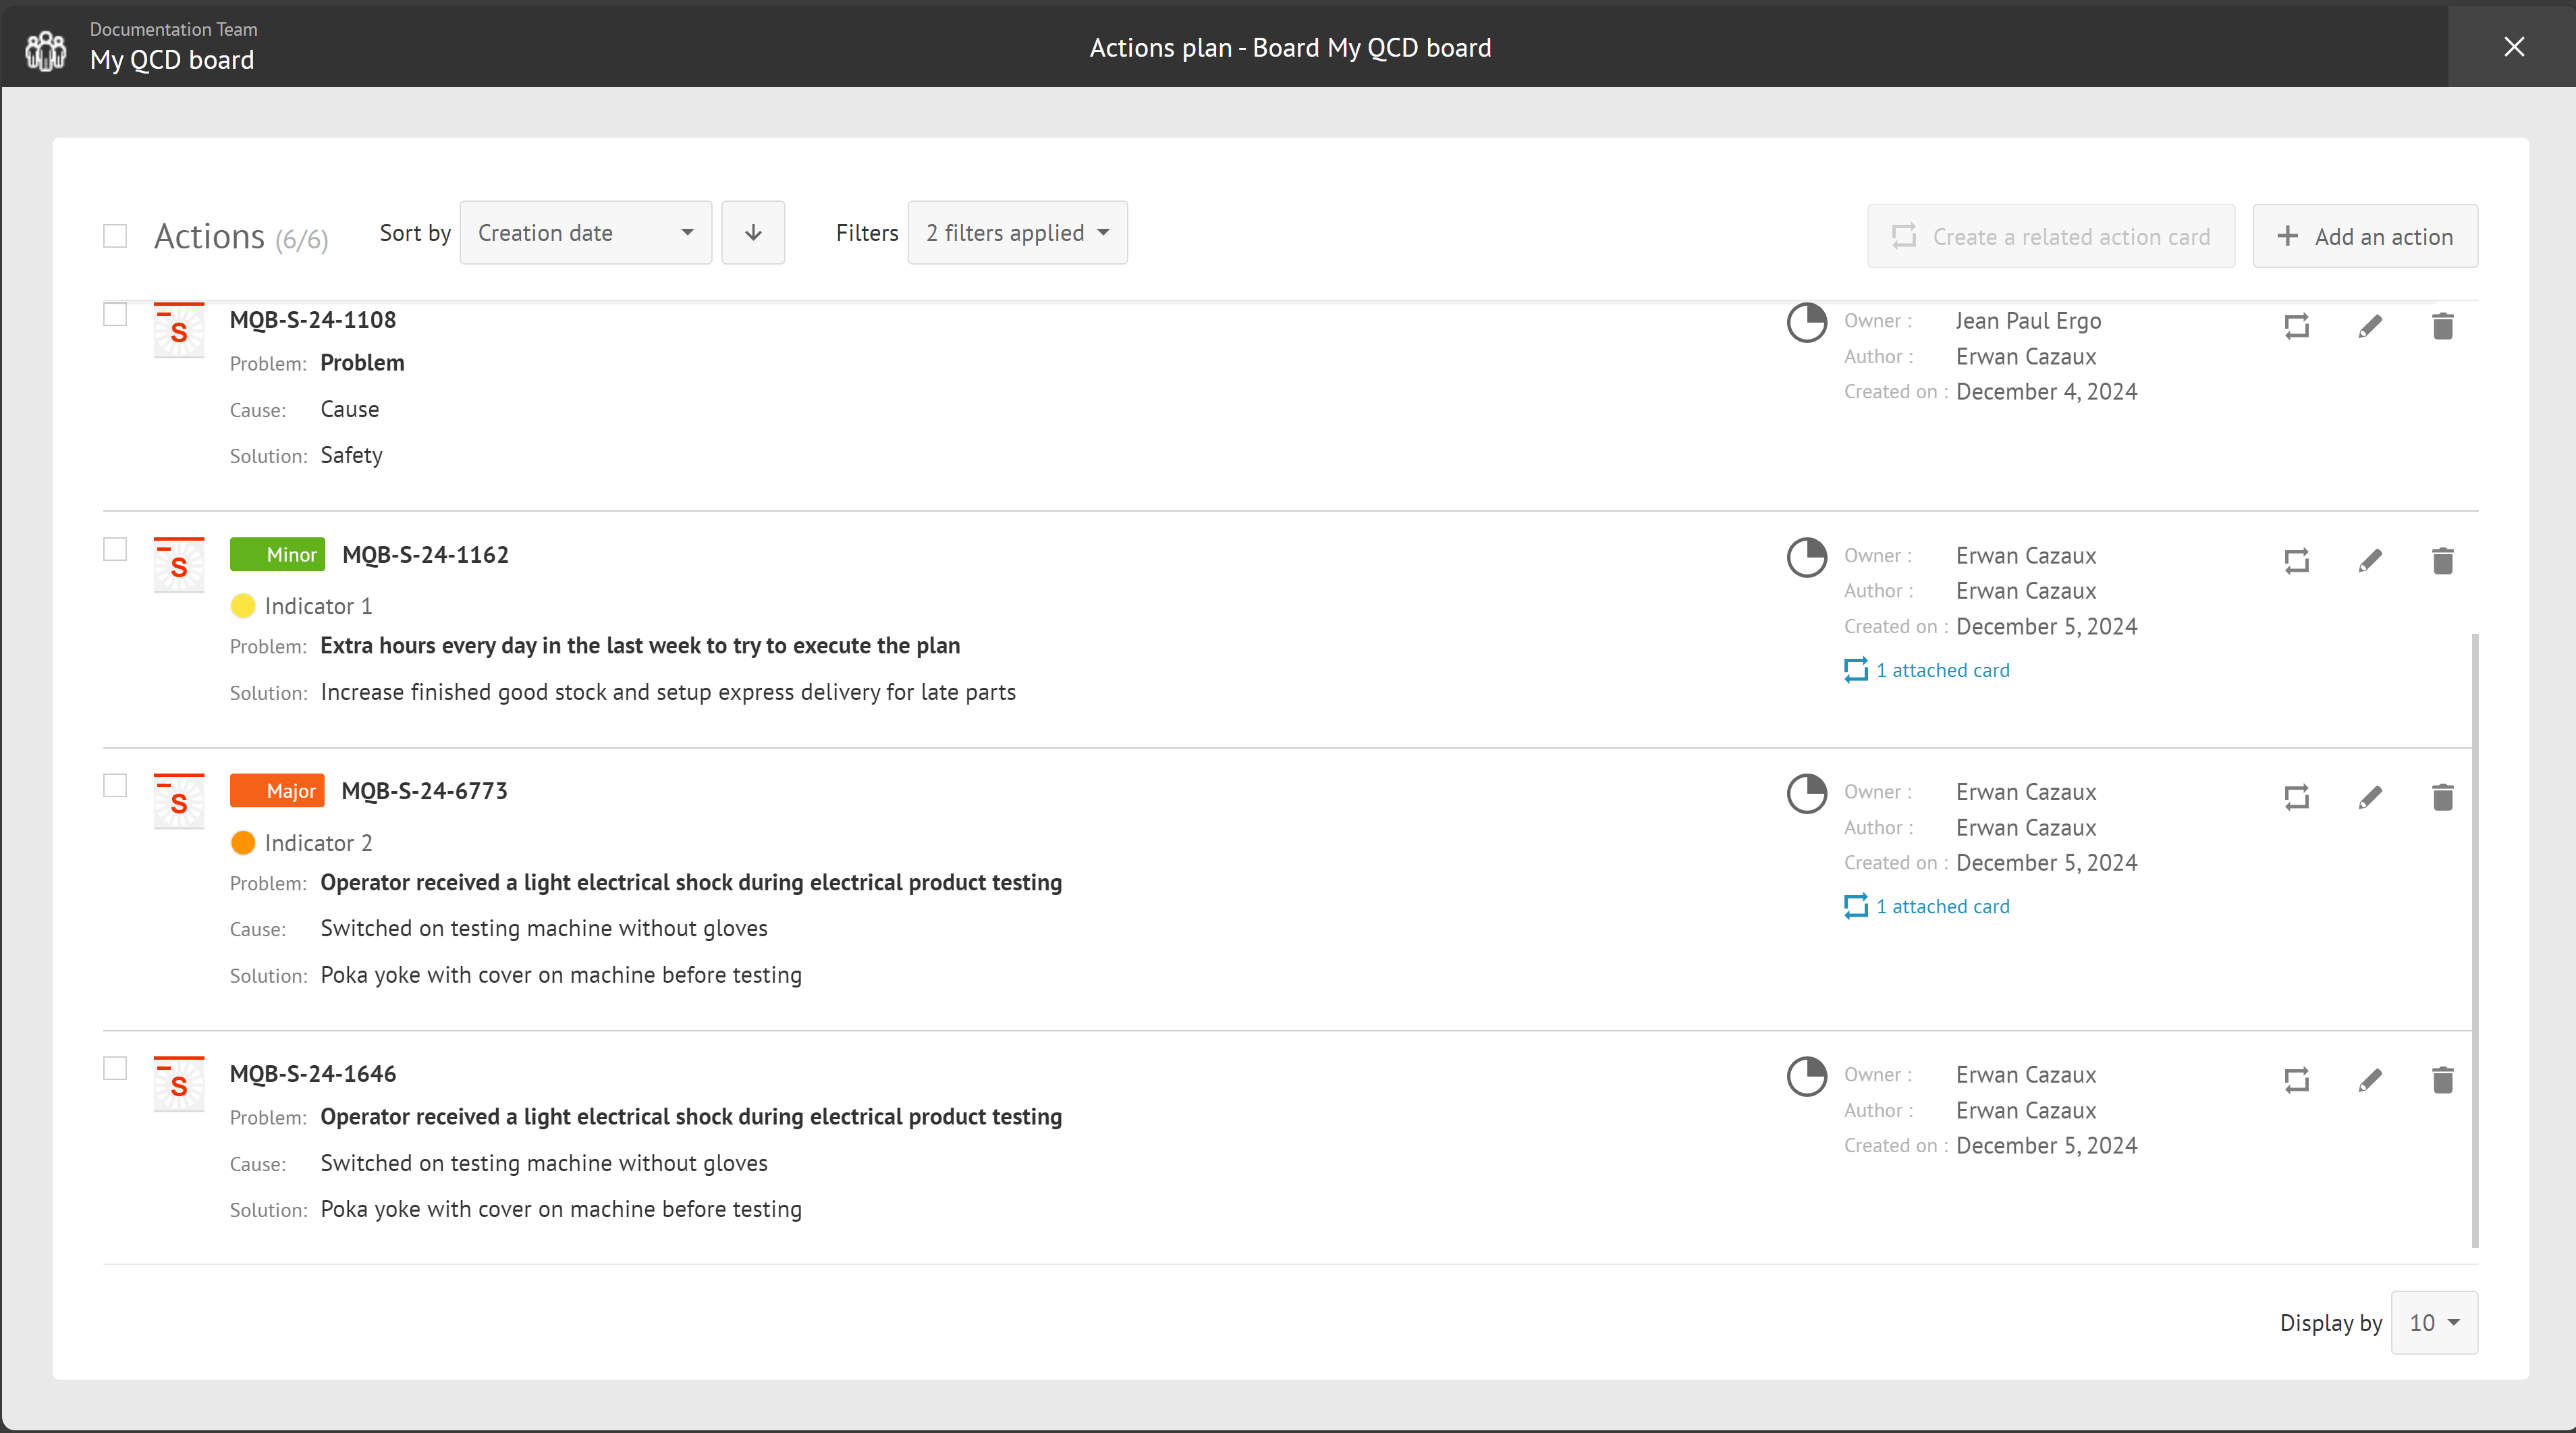Click progress pie icon of MQB-S-24-6773
The image size is (2576, 1433).
click(x=1806, y=794)
